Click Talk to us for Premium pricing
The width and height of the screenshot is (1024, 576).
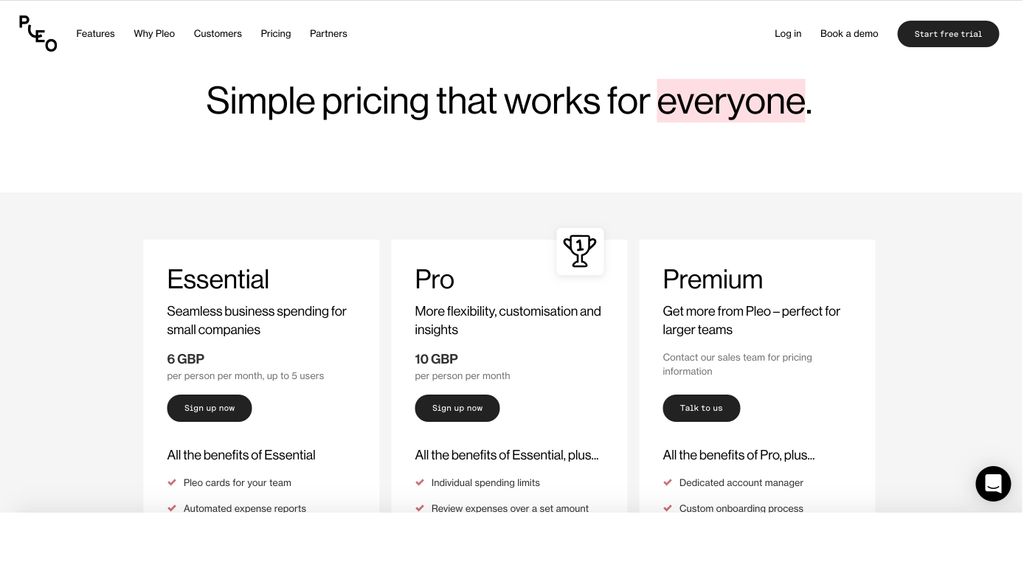[701, 408]
